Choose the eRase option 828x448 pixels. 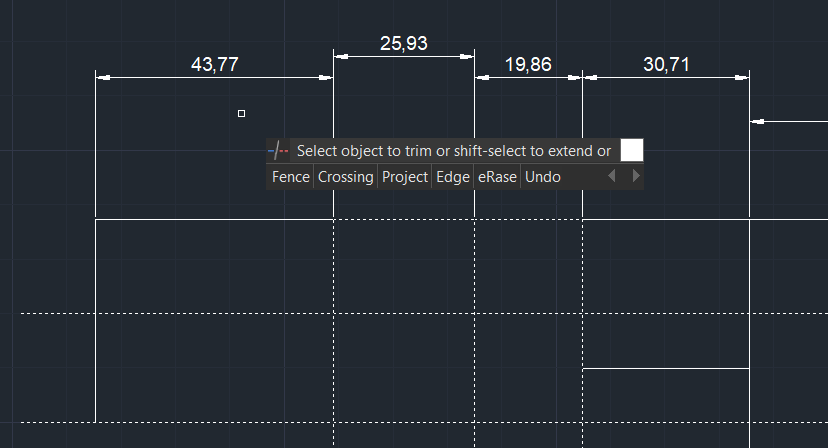pyautogui.click(x=497, y=177)
